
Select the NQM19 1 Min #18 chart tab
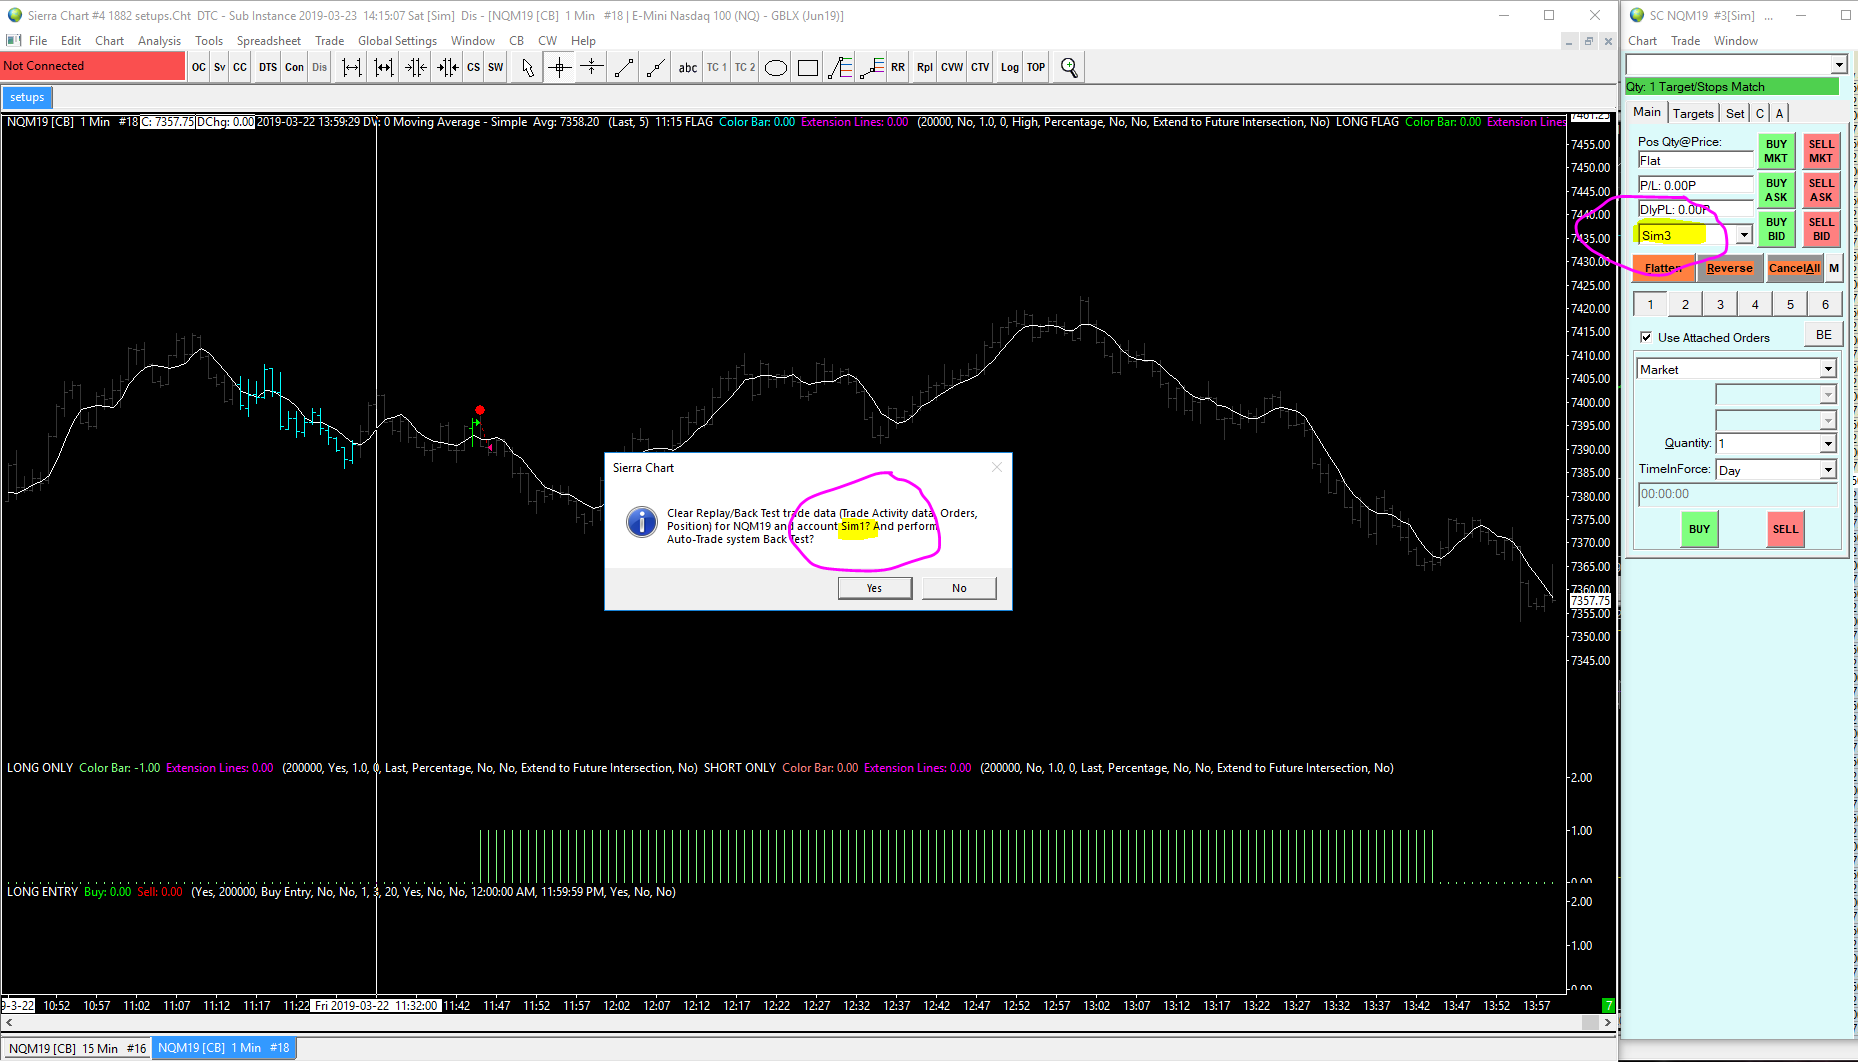click(x=224, y=1048)
